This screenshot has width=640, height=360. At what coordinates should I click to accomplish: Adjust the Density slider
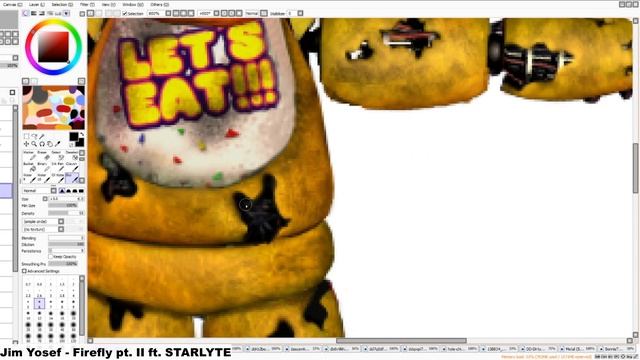tap(67, 213)
